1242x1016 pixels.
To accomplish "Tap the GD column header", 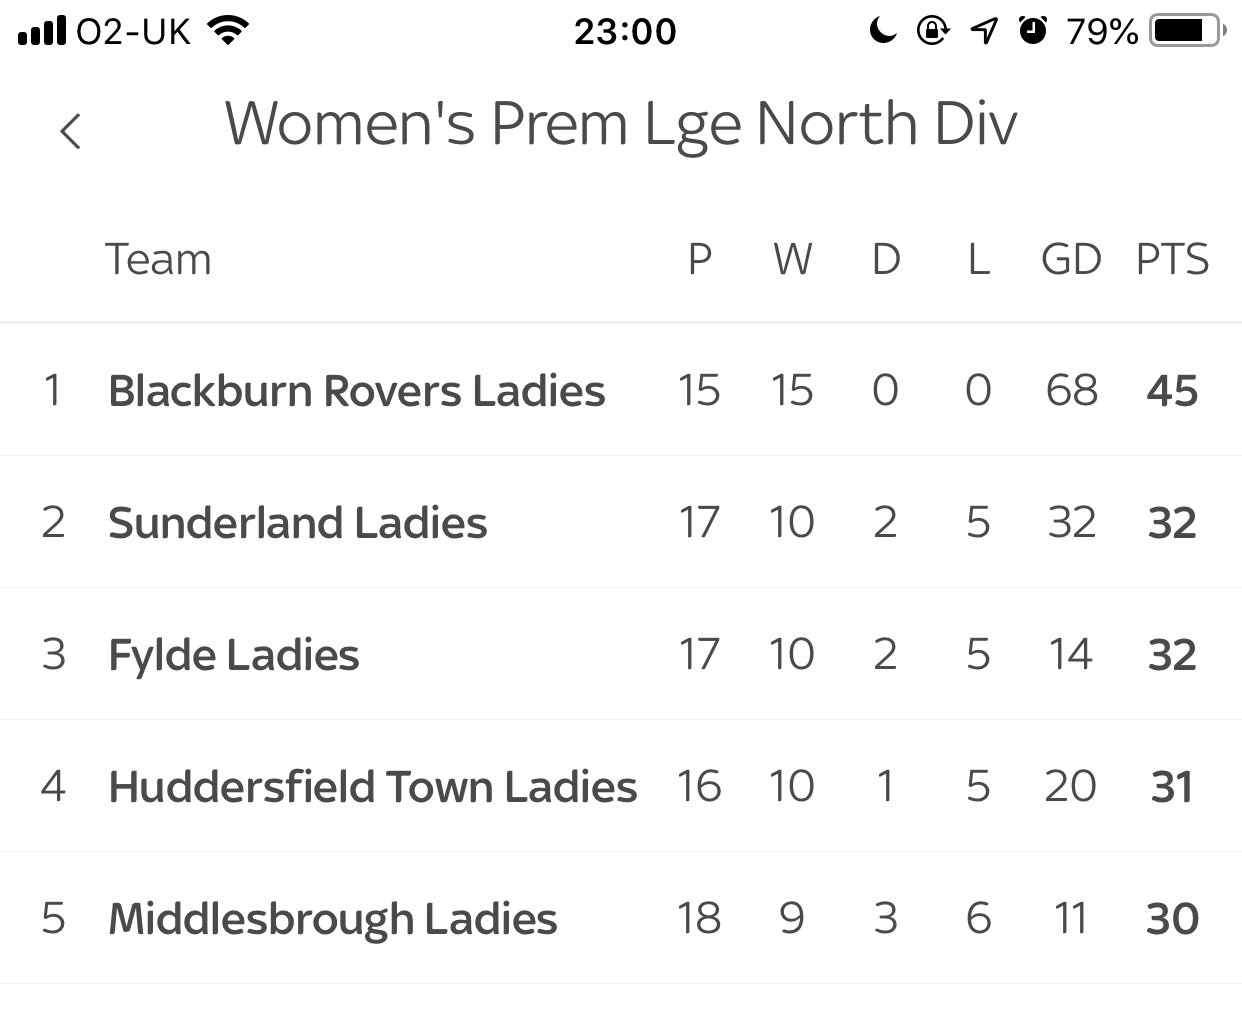I will tap(1071, 260).
